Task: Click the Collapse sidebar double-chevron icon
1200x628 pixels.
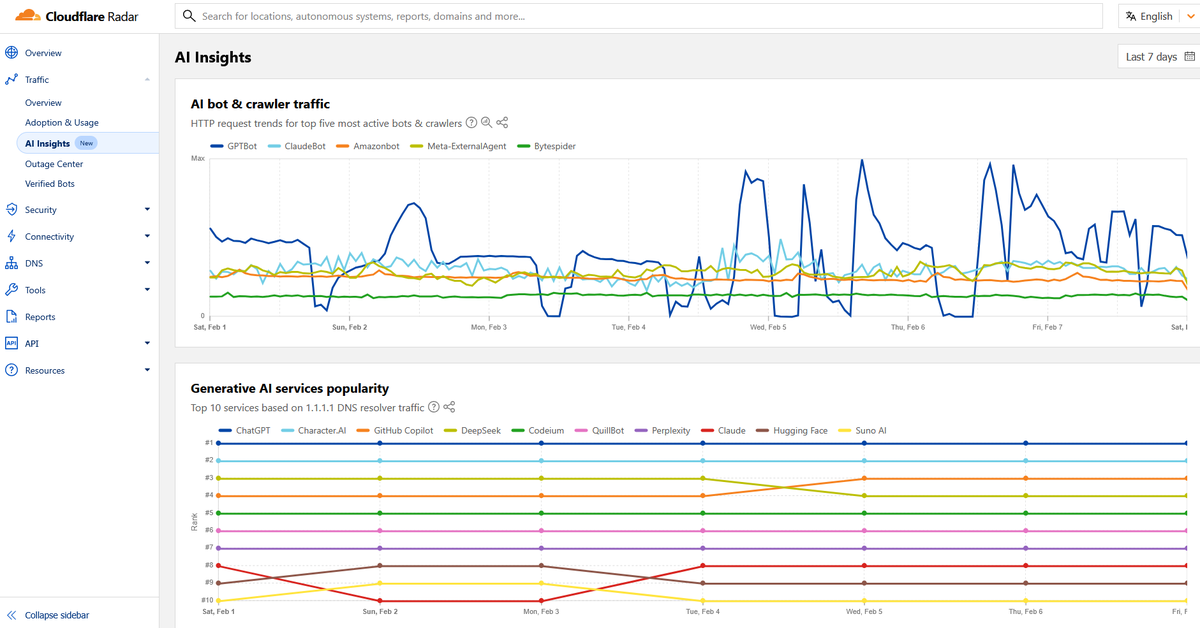Action: pos(12,615)
